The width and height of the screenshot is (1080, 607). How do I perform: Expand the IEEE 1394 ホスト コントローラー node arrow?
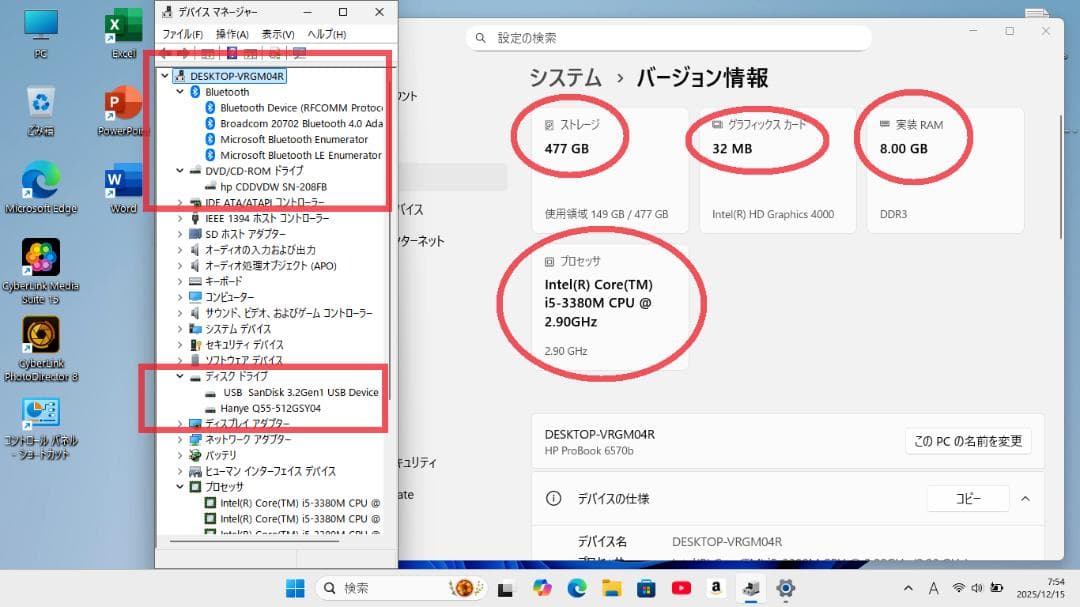point(180,218)
